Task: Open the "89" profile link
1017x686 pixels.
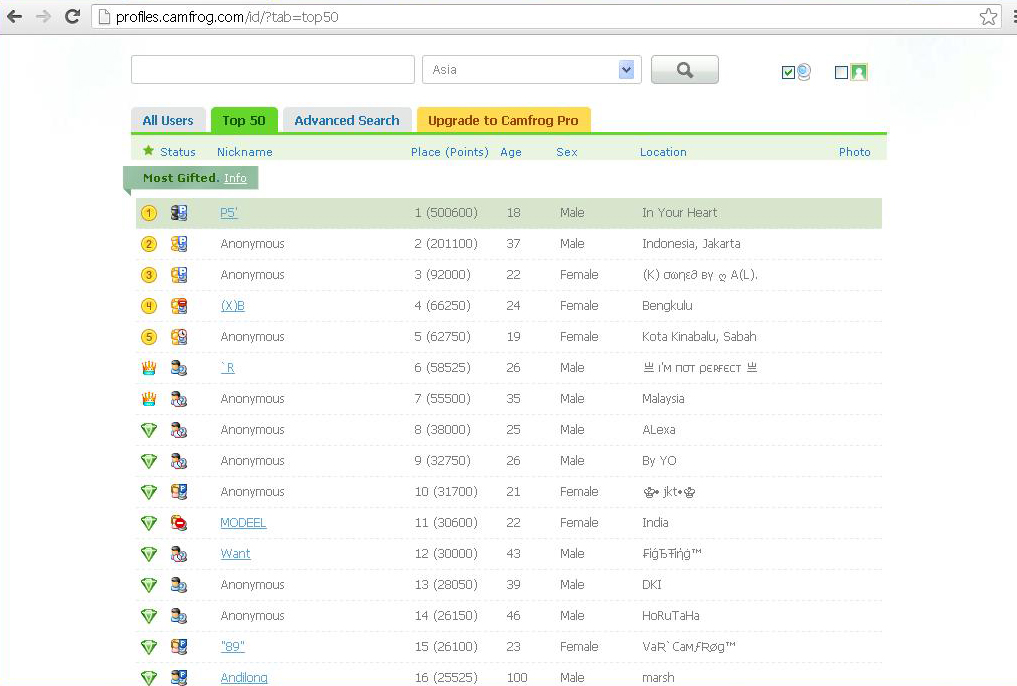Action: pyautogui.click(x=233, y=646)
